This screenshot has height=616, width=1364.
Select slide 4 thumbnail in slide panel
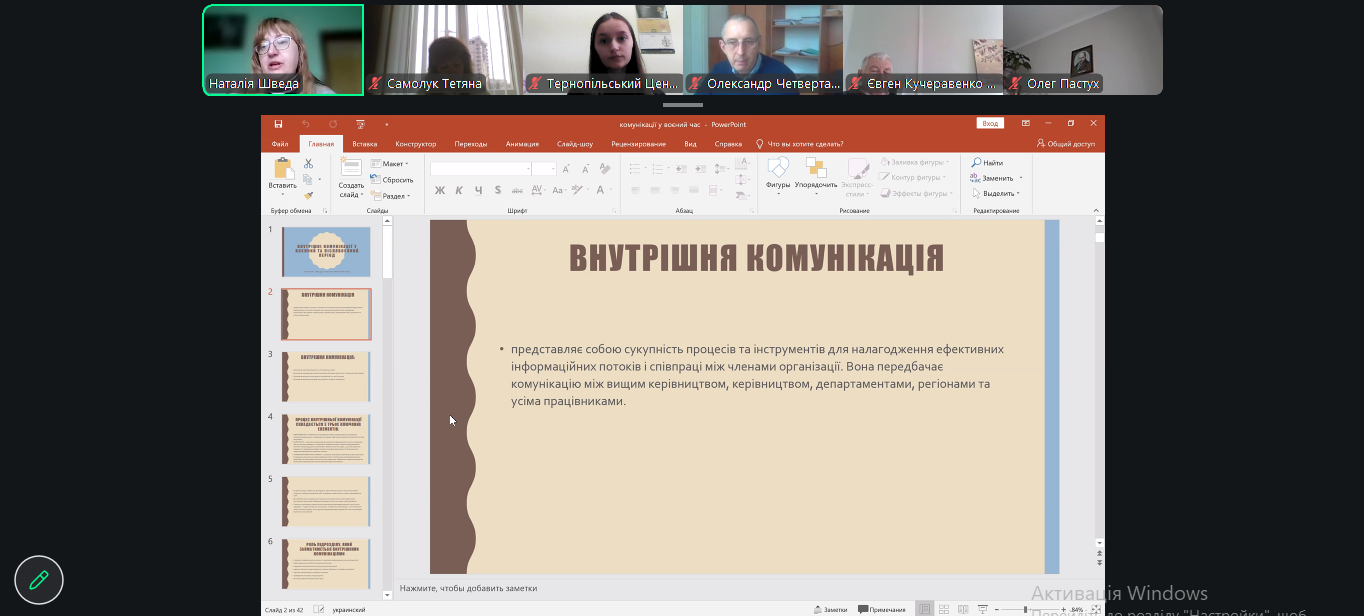326,439
